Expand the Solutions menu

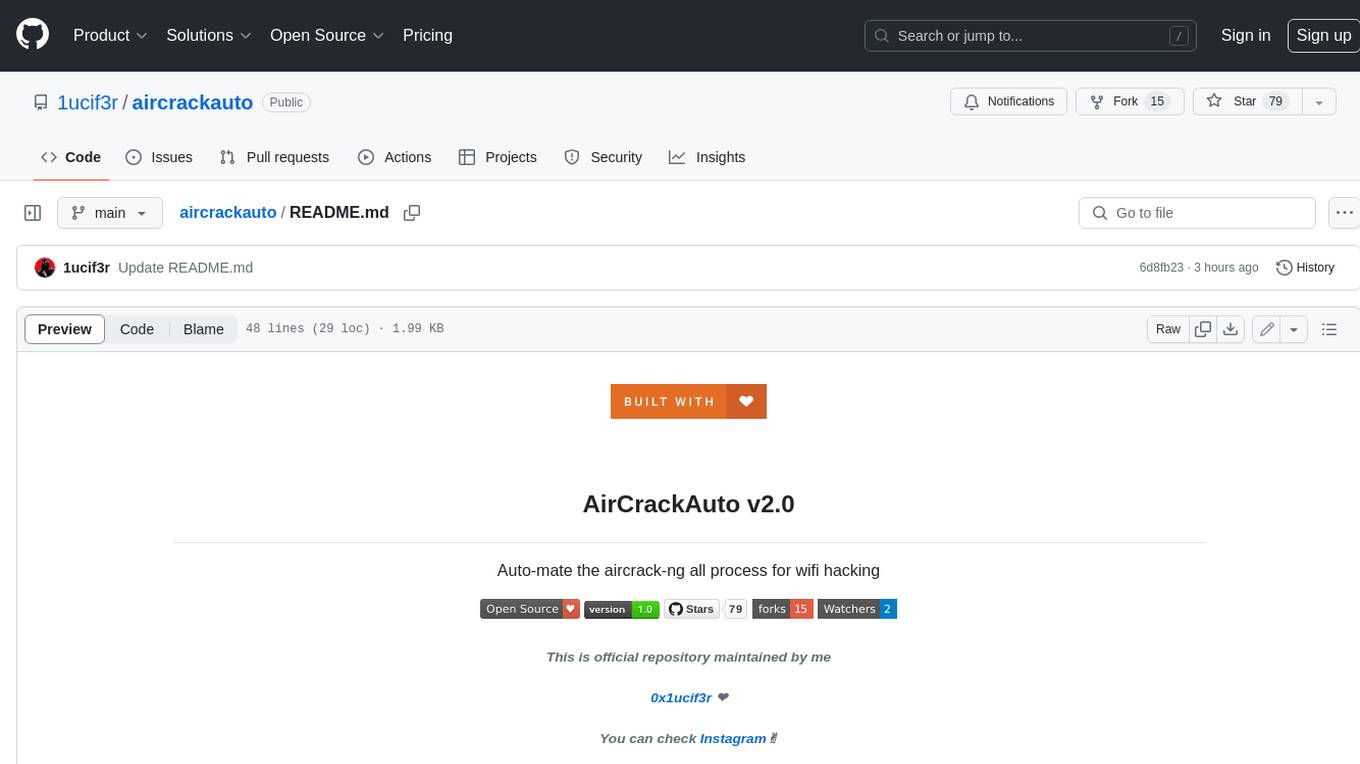209,35
